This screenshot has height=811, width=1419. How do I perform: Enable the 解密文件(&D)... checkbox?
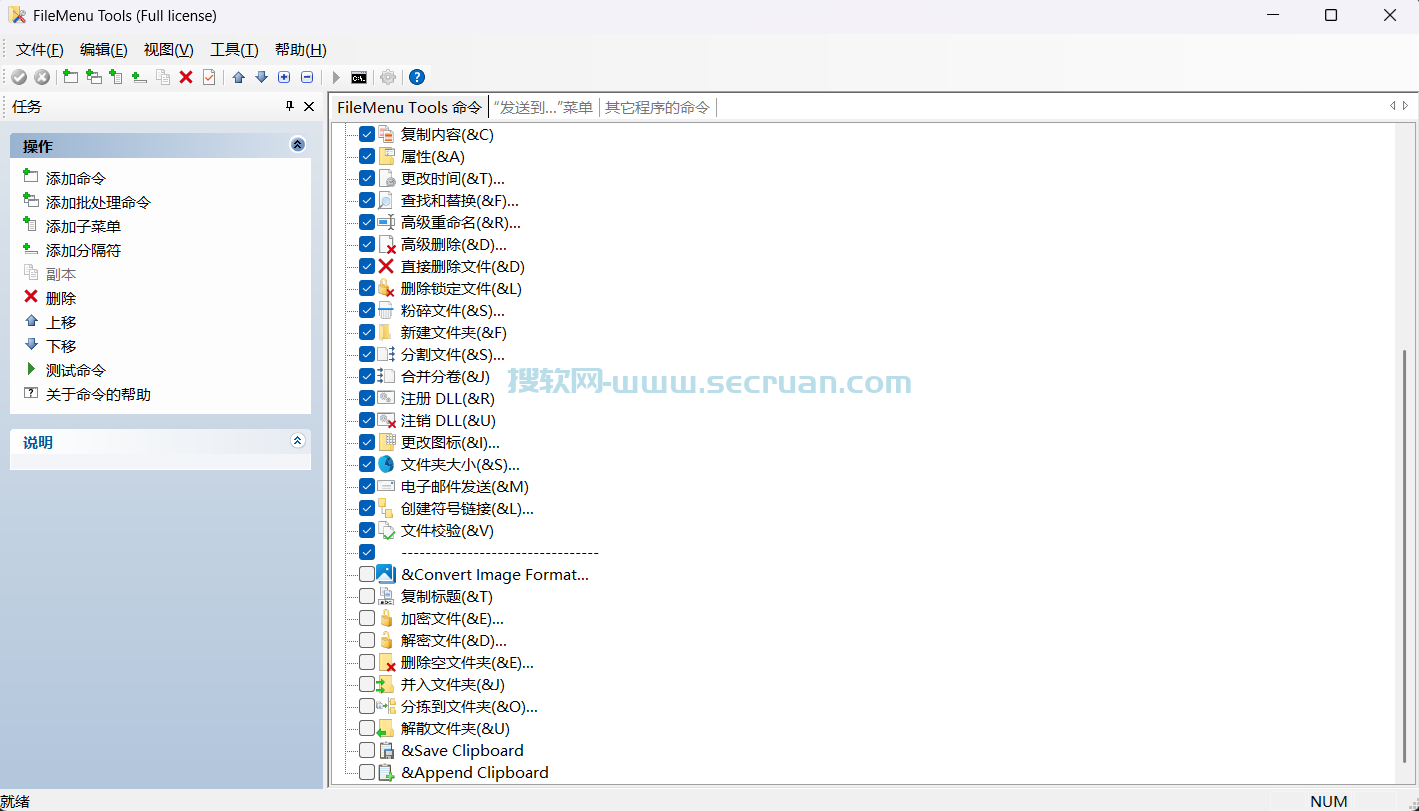point(367,640)
